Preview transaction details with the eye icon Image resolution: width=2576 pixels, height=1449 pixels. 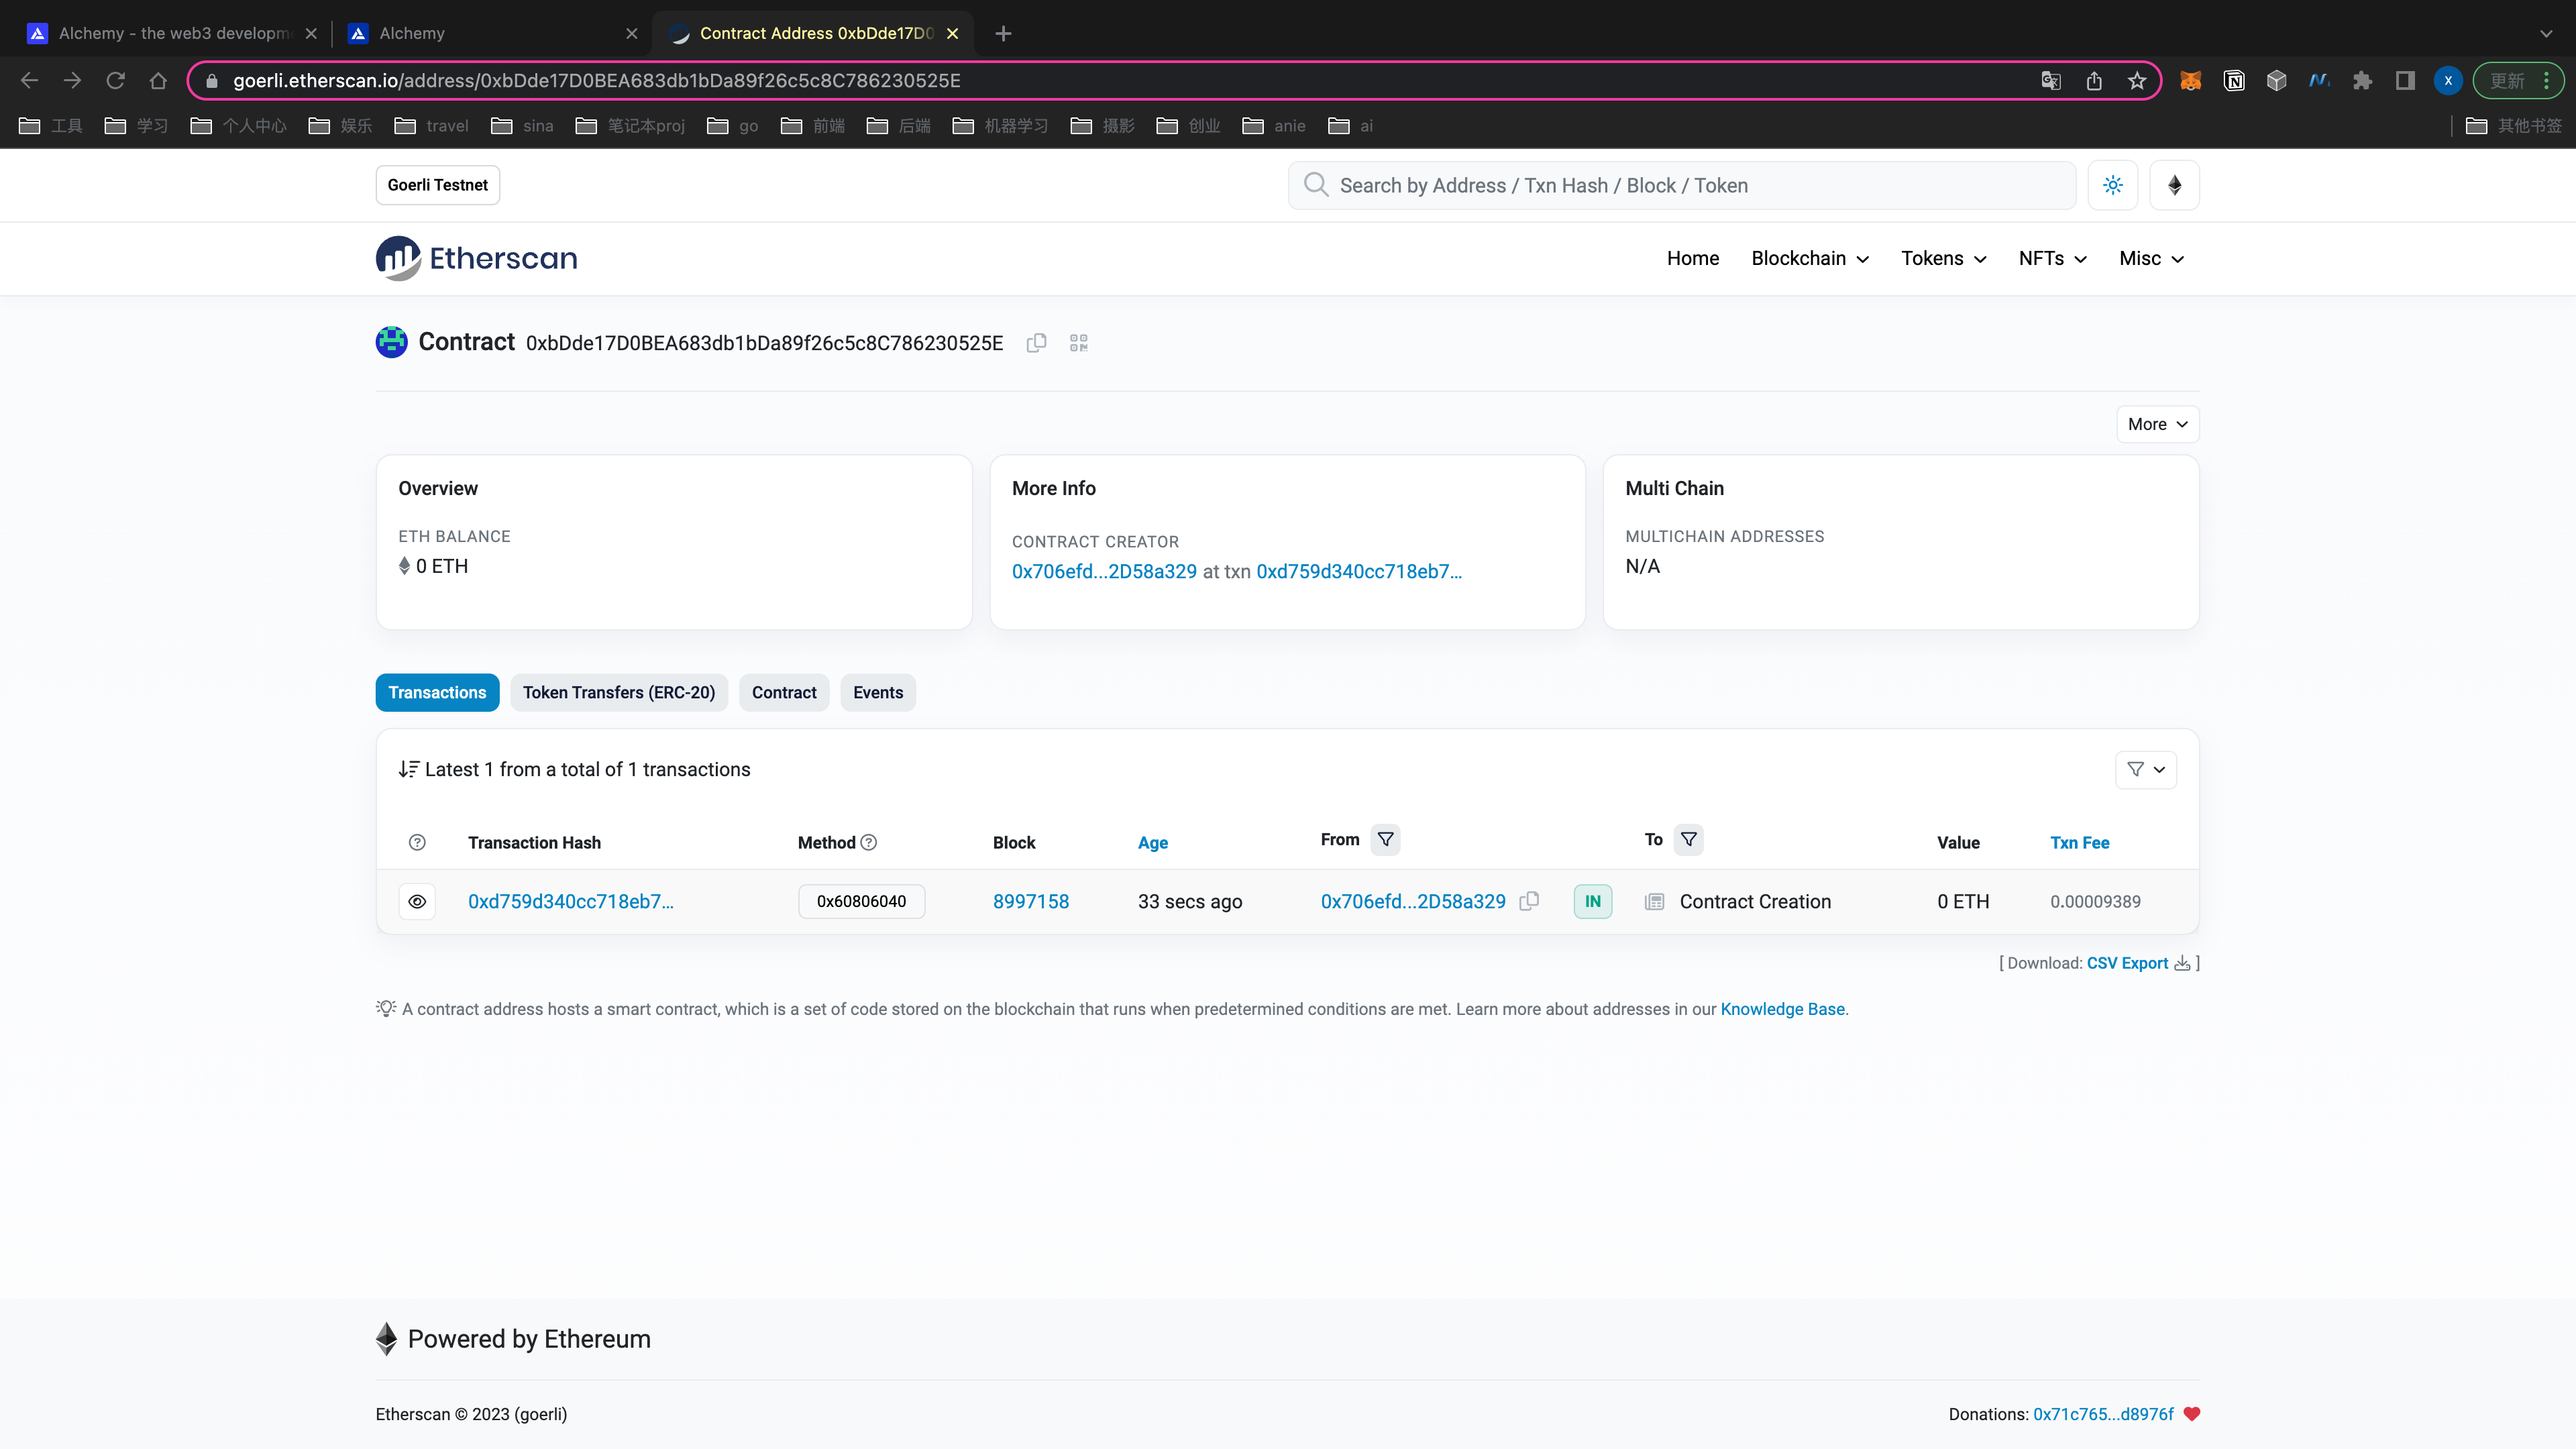click(x=417, y=901)
